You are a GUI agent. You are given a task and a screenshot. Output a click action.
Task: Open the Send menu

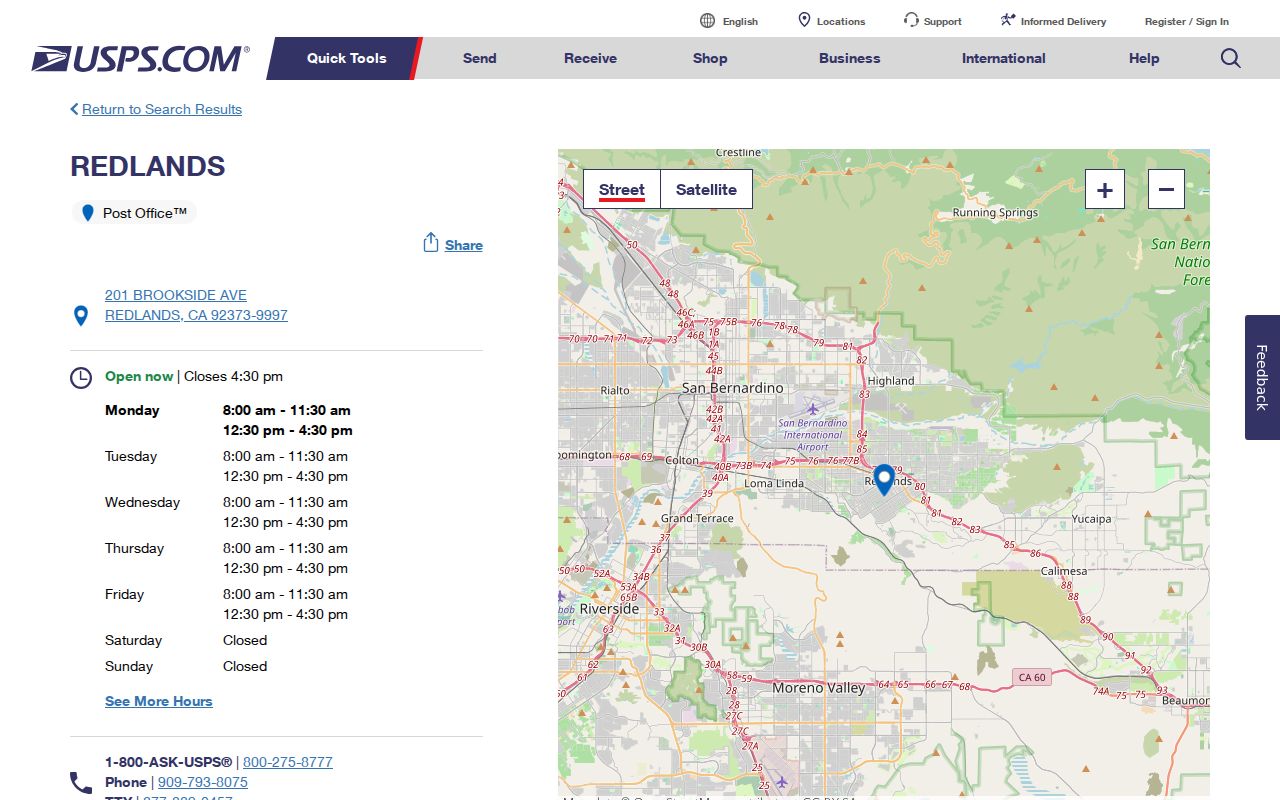[480, 58]
